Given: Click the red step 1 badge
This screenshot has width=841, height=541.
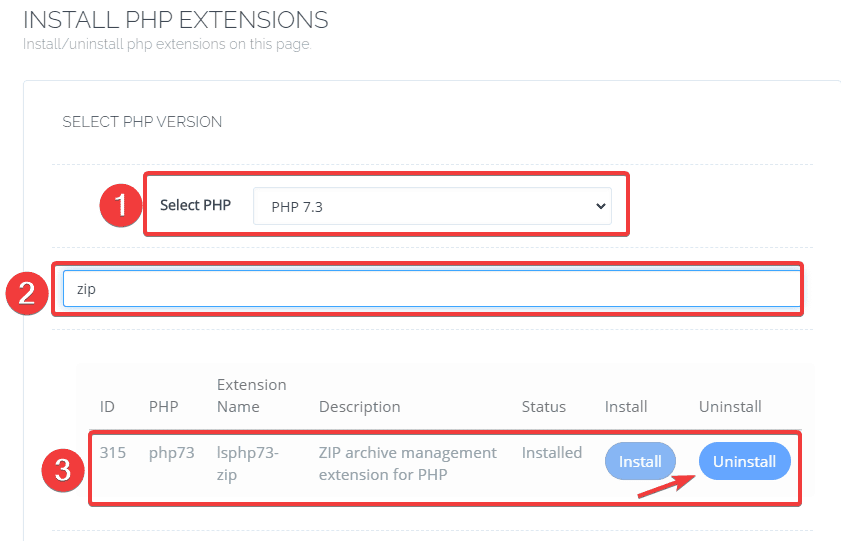Looking at the screenshot, I should 120,206.
